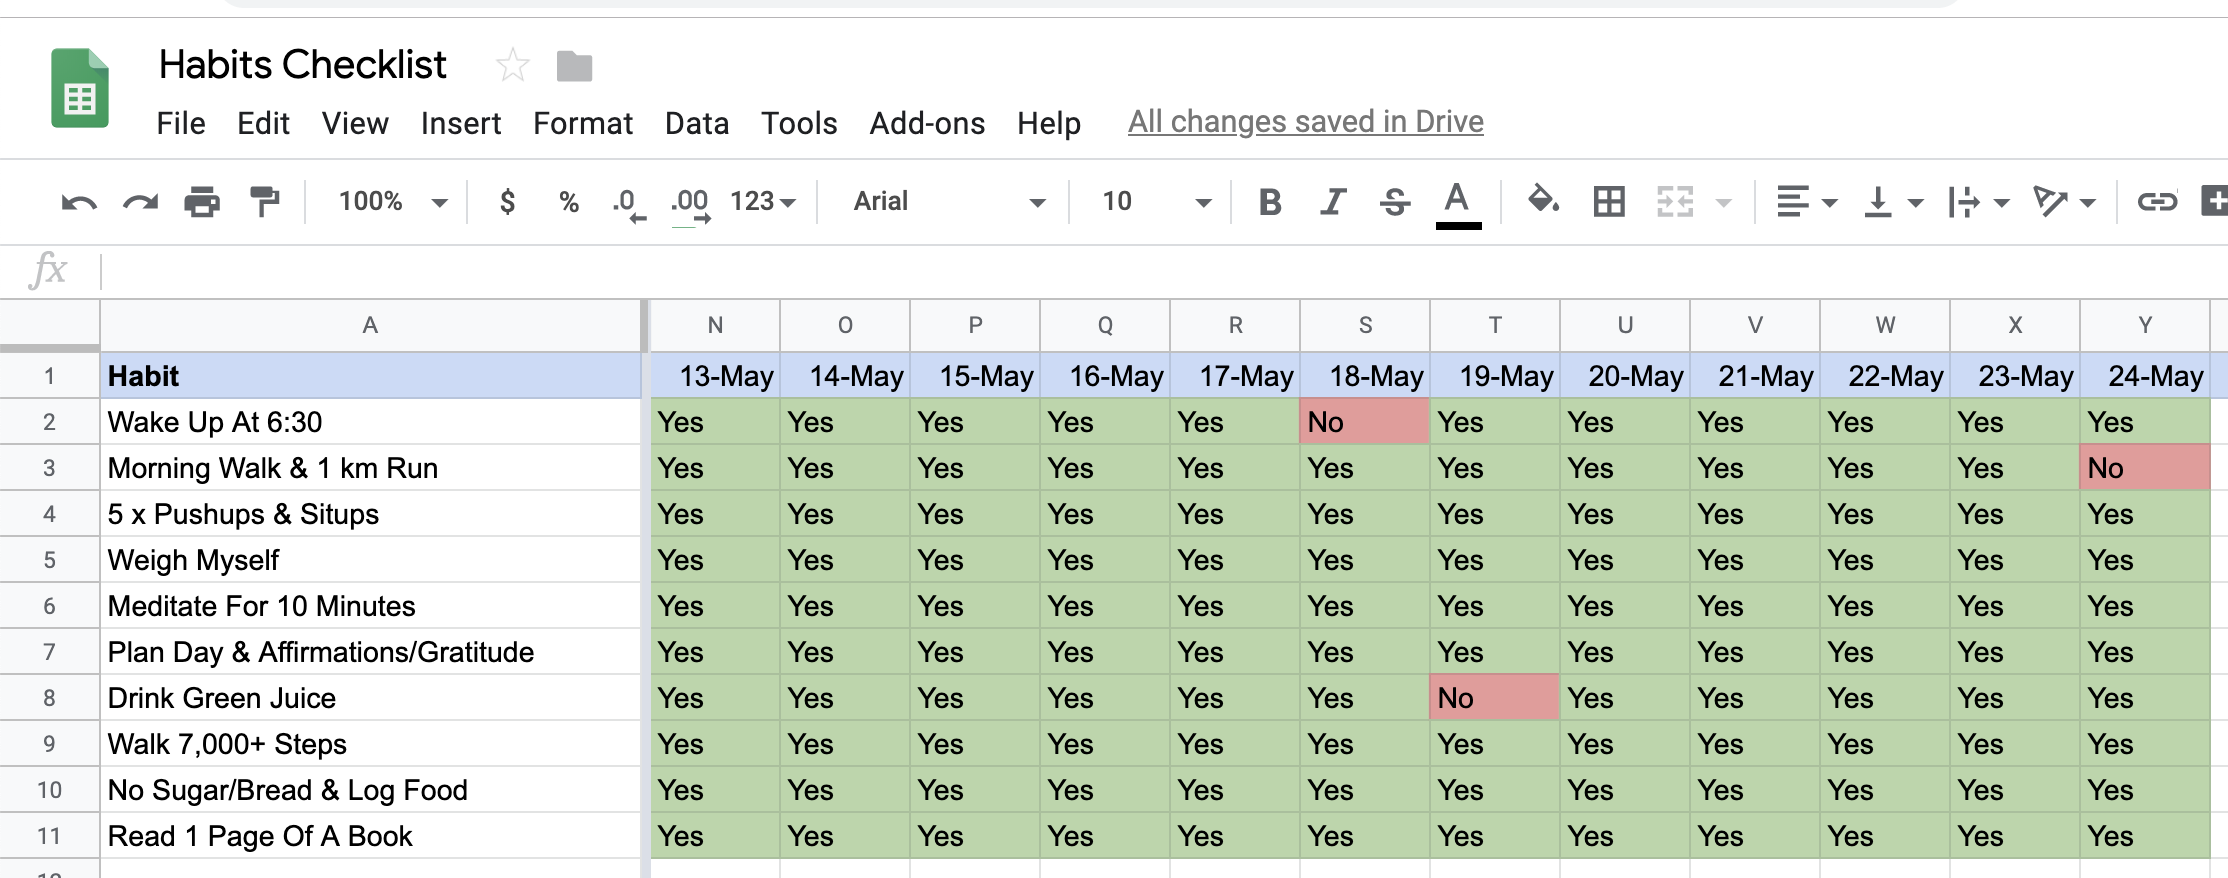Image resolution: width=2228 pixels, height=878 pixels.
Task: Open the font size 10 dropdown
Action: point(1157,202)
